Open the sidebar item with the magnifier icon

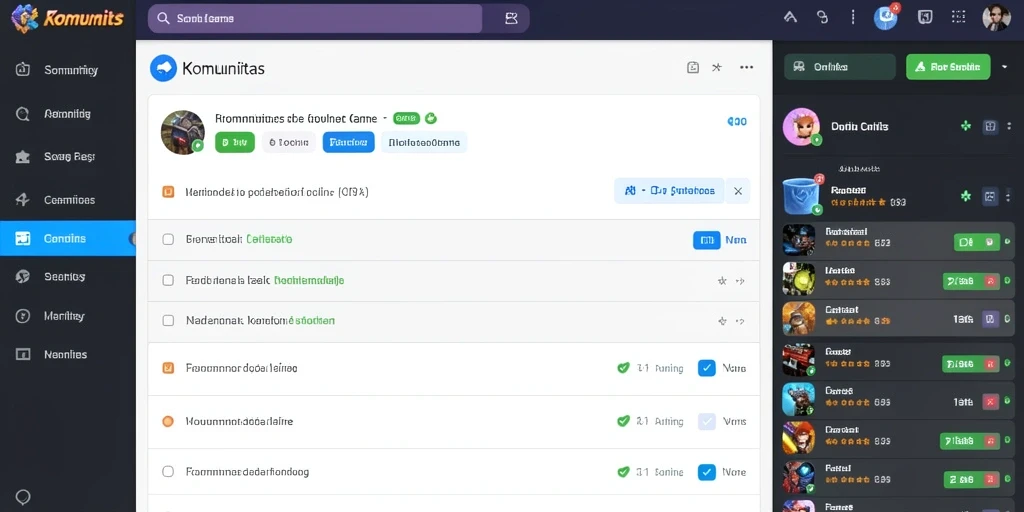pos(68,114)
